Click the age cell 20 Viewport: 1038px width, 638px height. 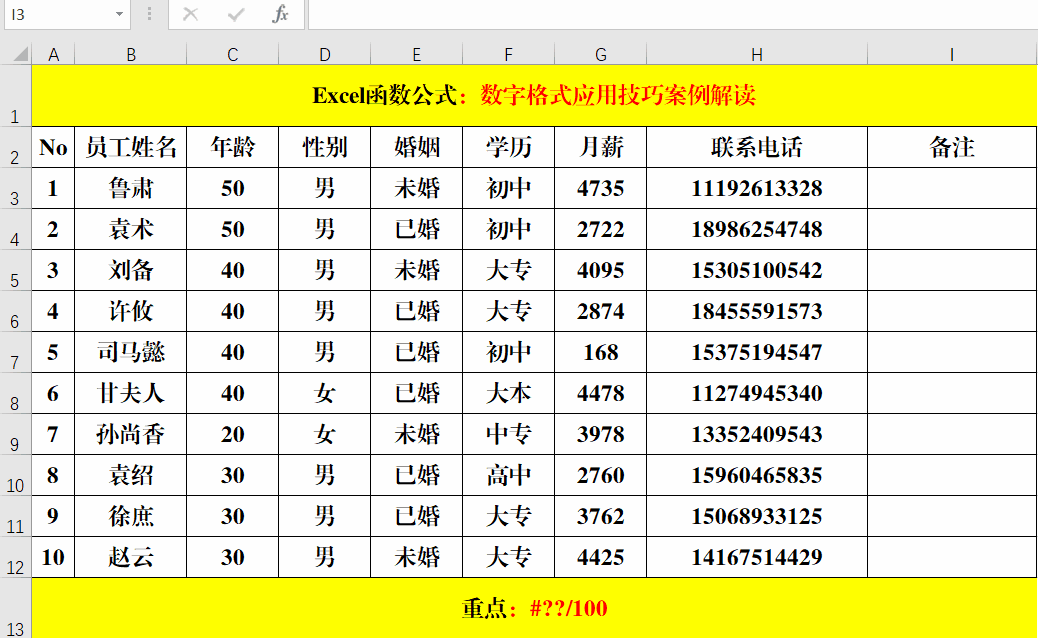click(232, 435)
